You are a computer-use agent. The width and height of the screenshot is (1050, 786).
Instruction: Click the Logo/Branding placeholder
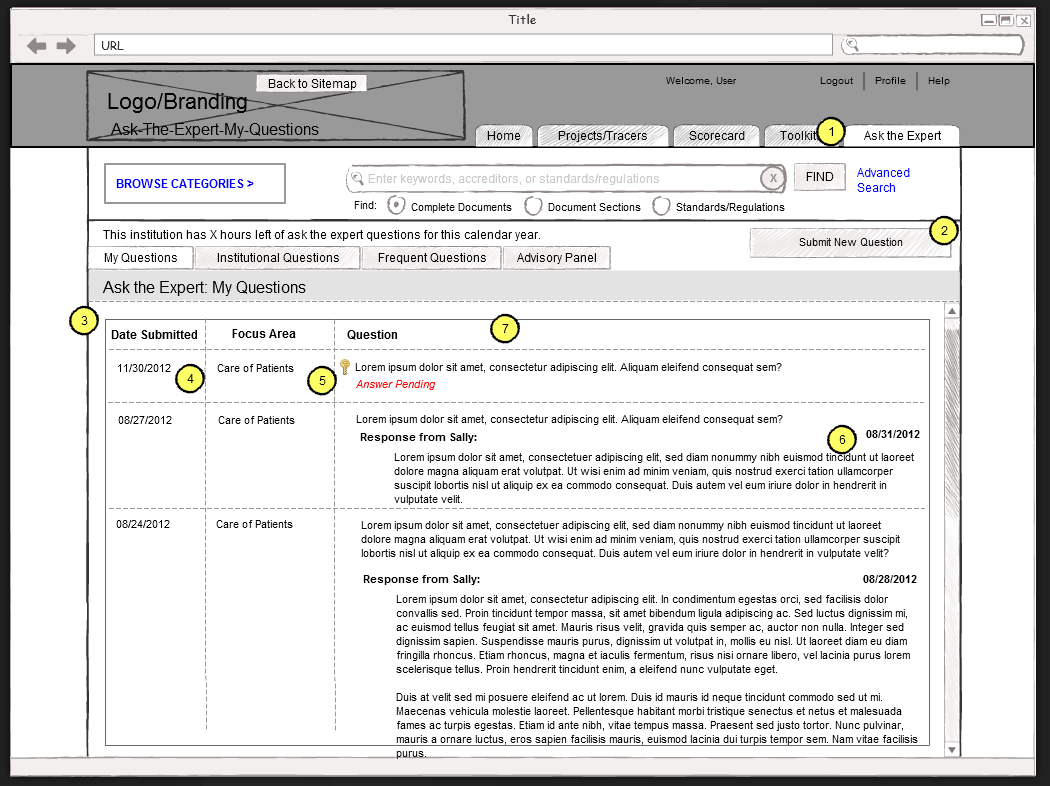click(x=276, y=106)
